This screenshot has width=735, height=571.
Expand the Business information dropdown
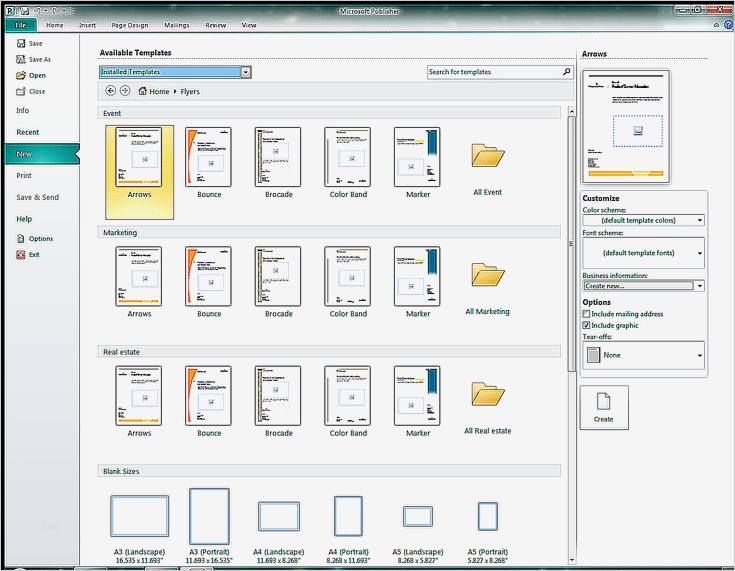[x=699, y=286]
